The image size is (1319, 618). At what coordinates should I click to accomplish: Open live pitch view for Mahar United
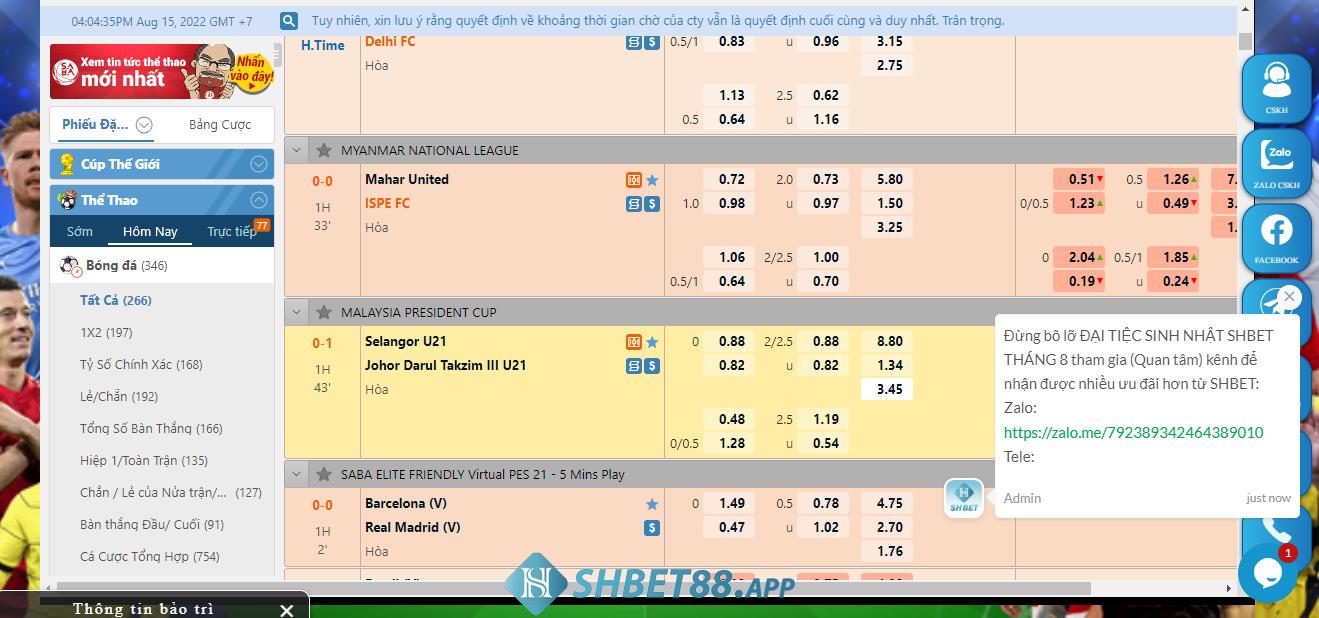(x=634, y=178)
